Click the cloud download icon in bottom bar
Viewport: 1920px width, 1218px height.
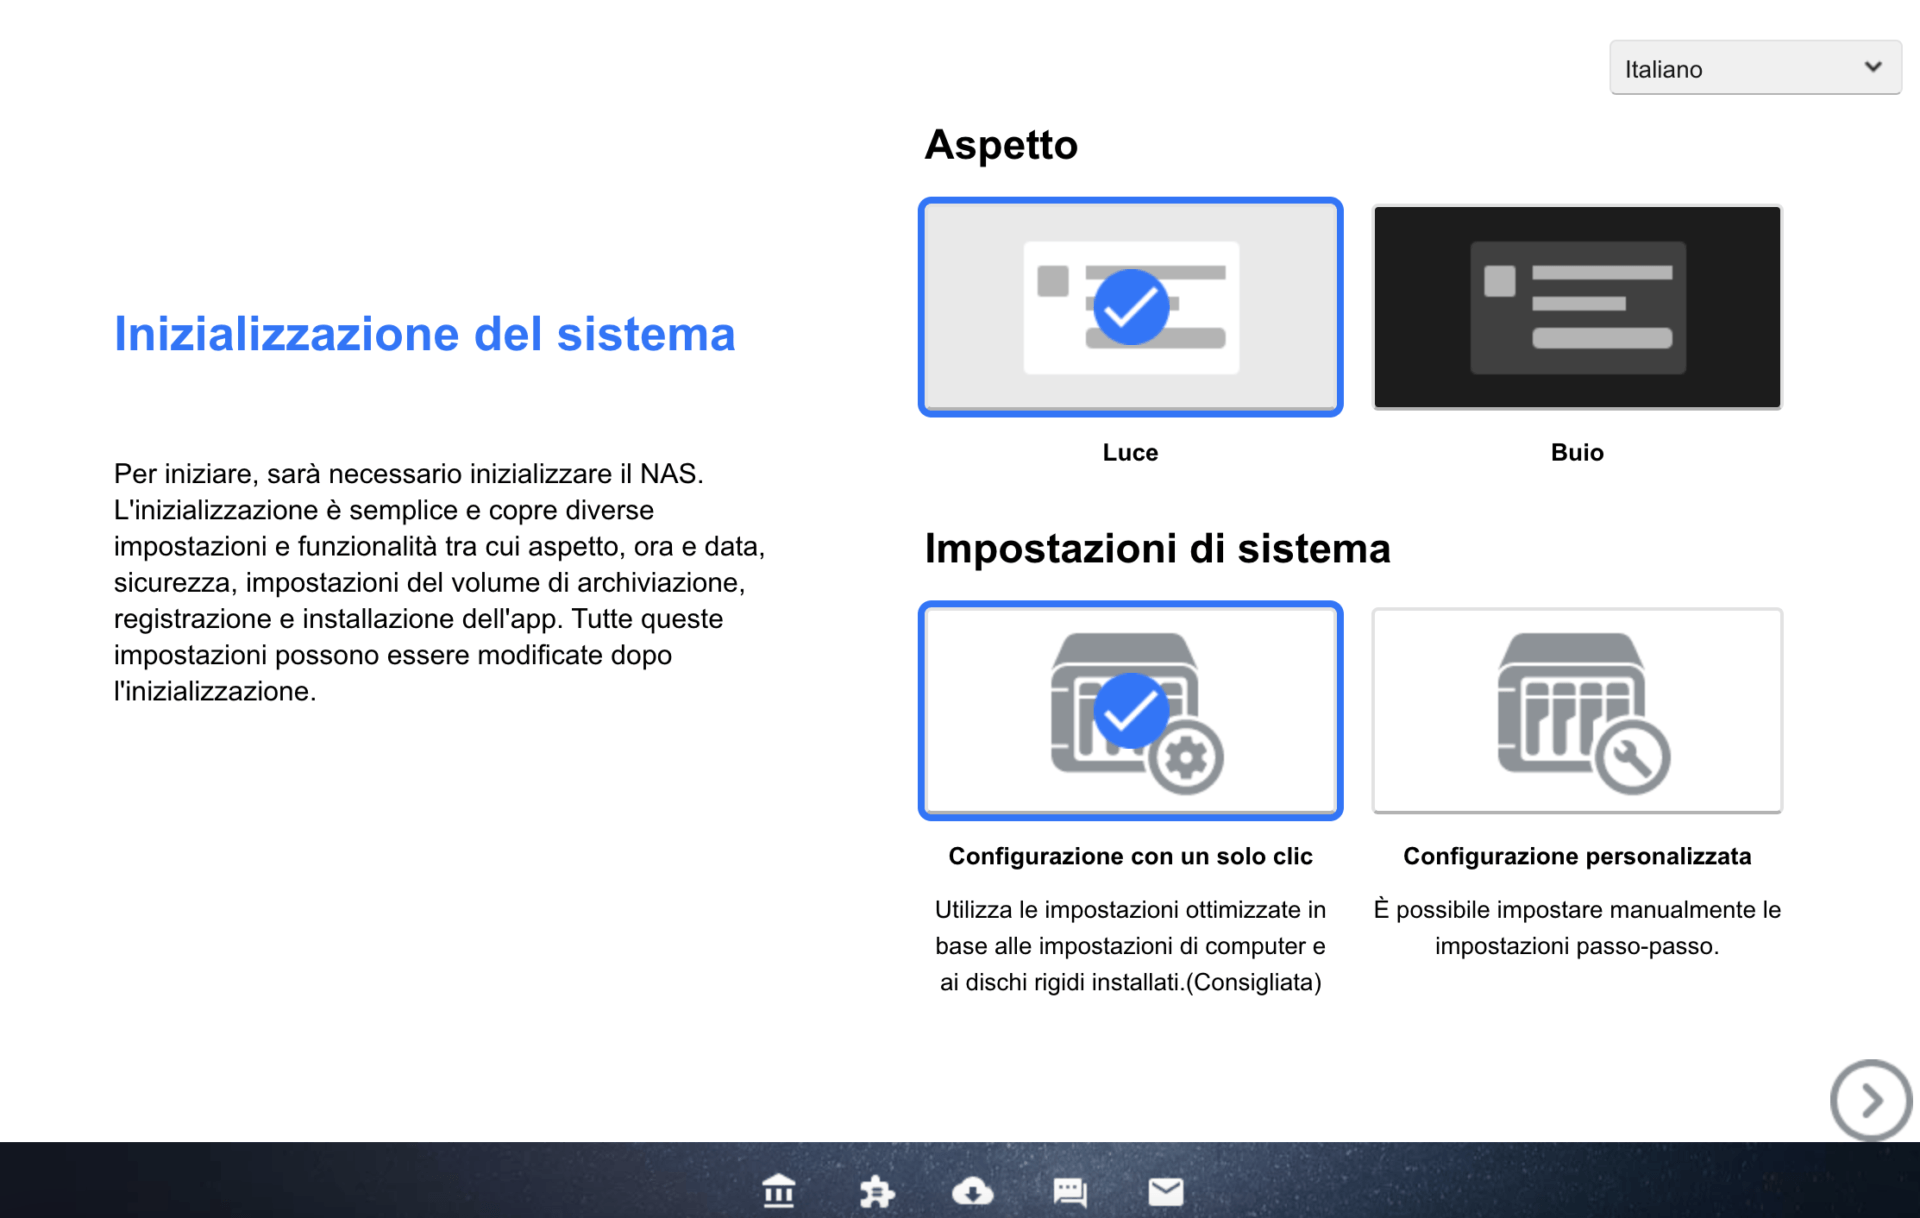972,1191
